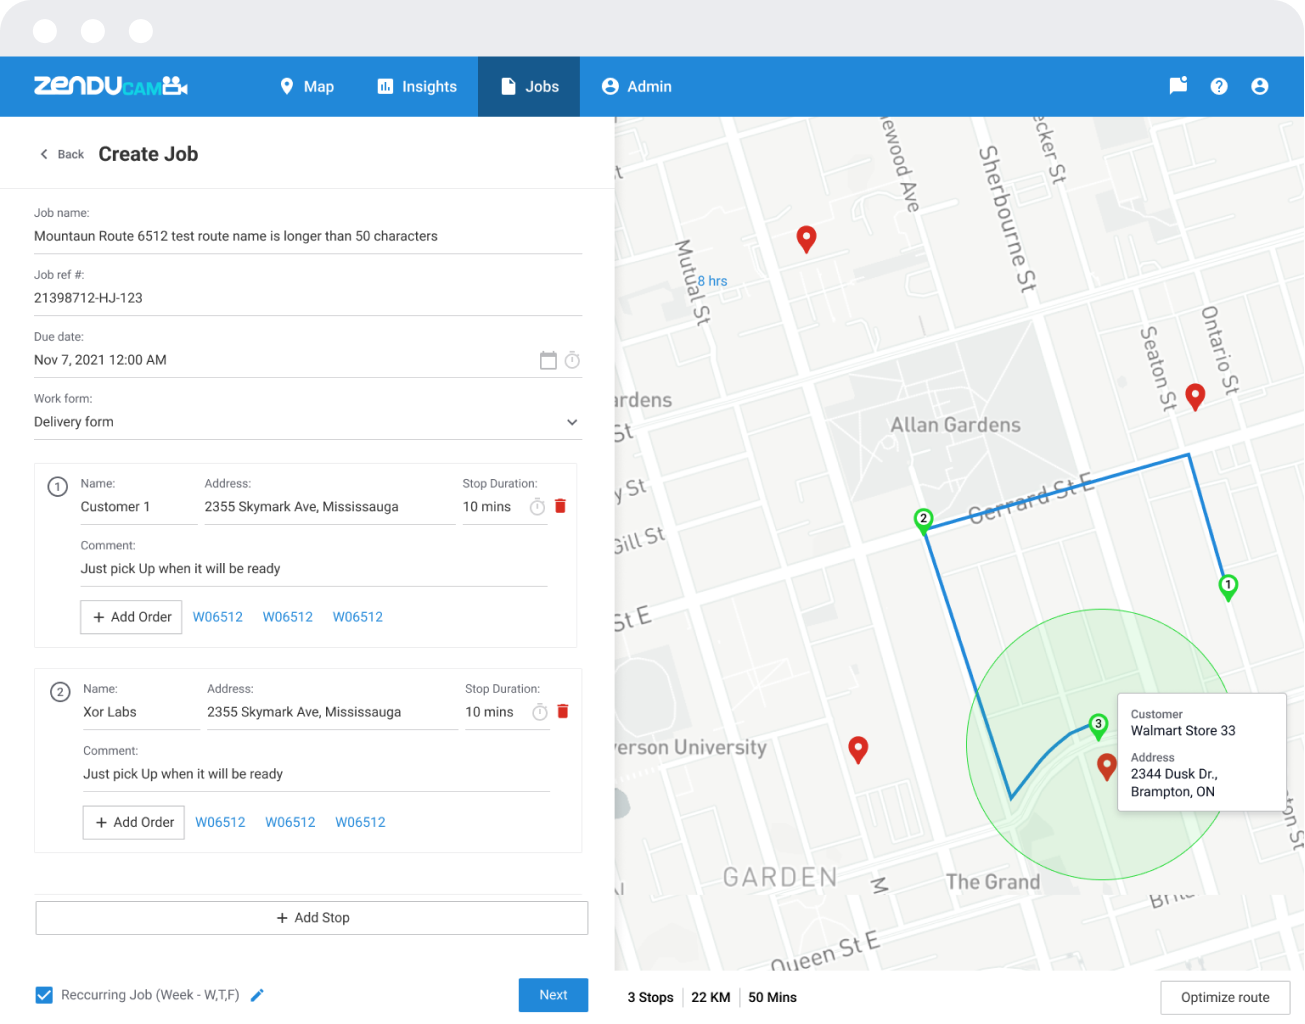1305x1024 pixels.
Task: Delete the Xor Labs stop
Action: 562,711
